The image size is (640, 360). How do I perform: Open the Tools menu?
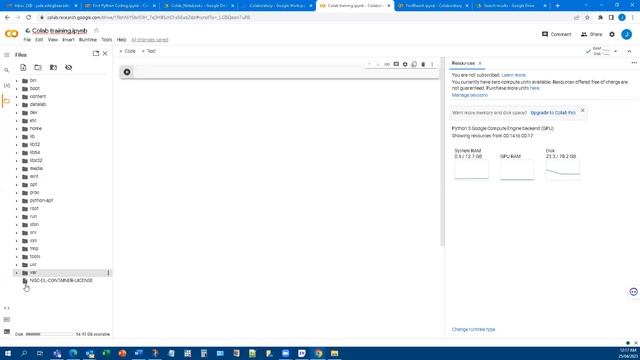107,40
